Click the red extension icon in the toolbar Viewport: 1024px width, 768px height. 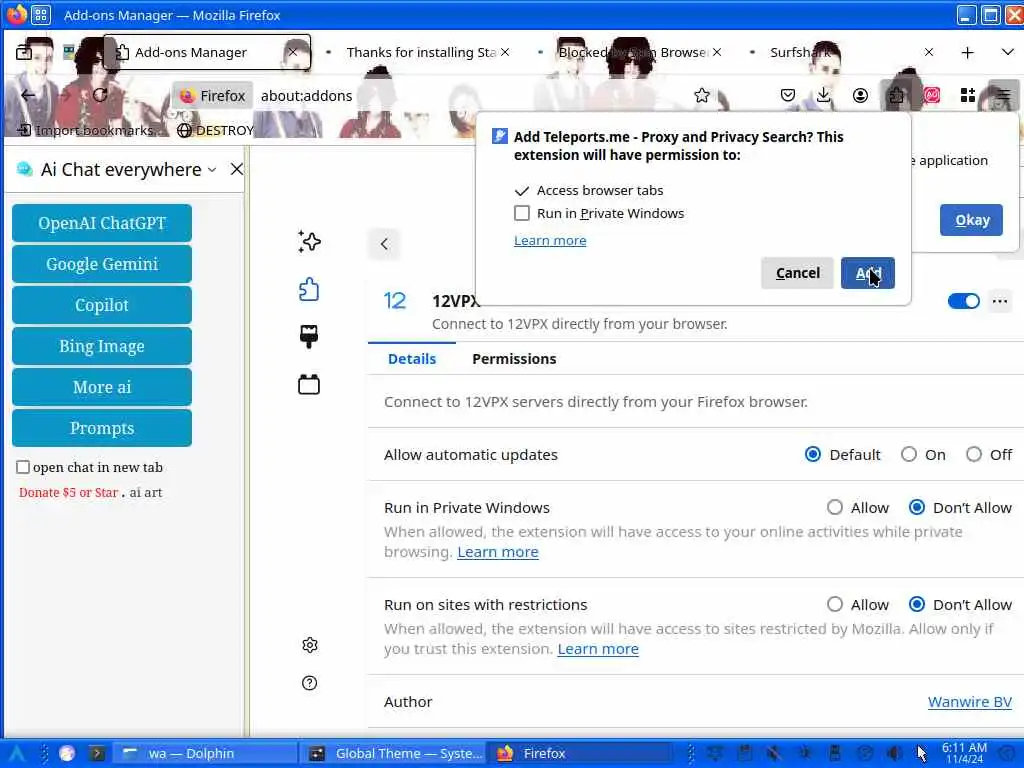932,95
